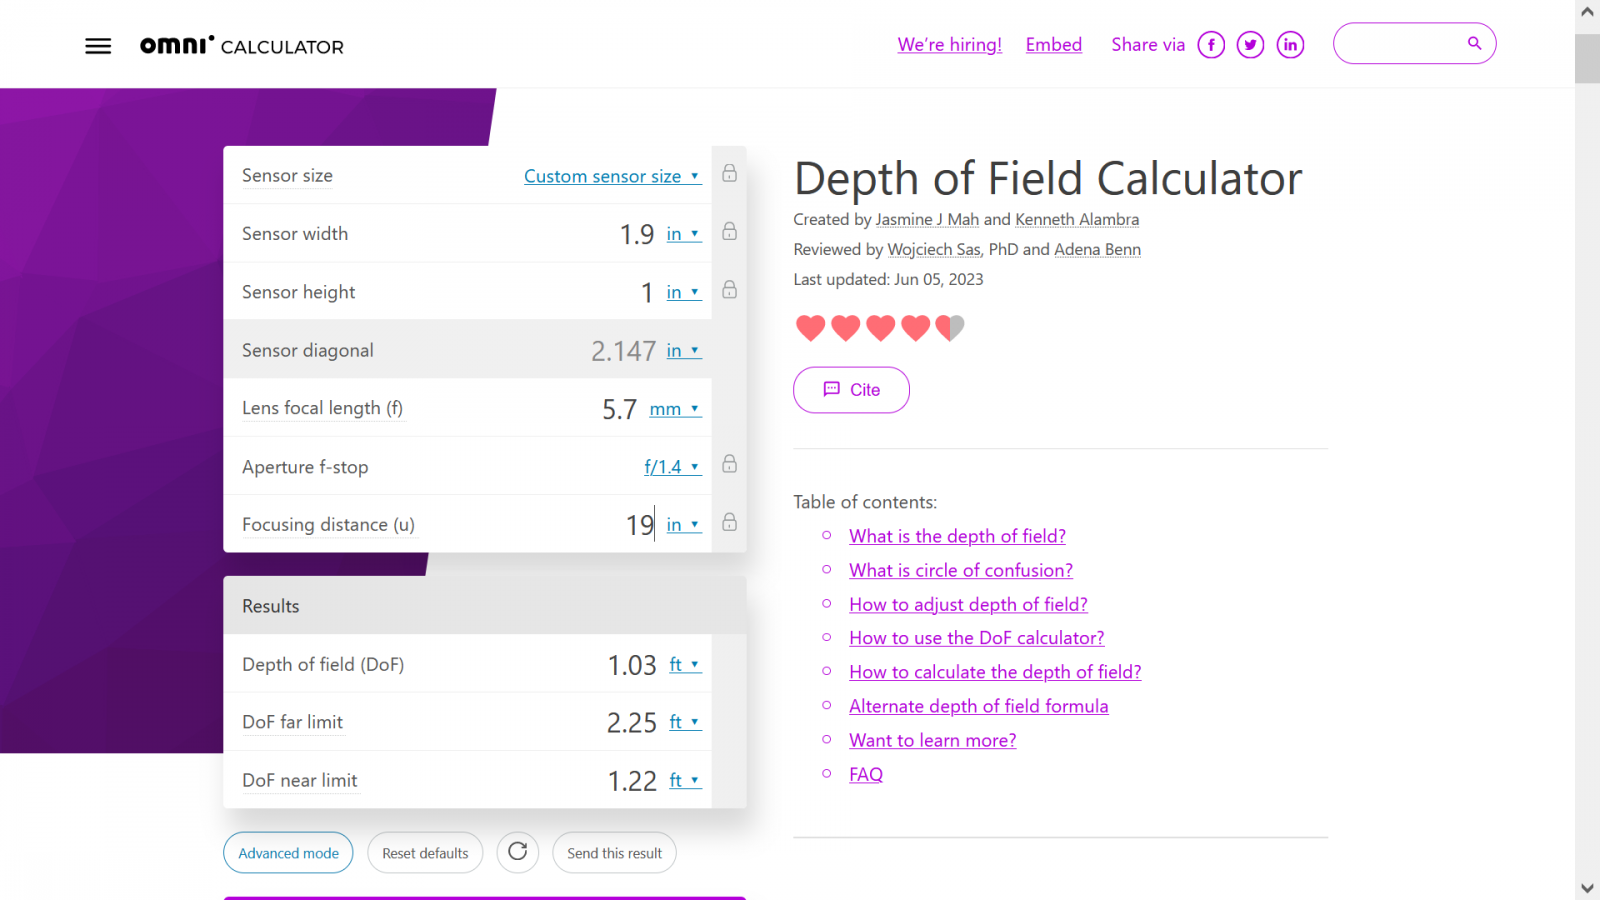Toggle the lock beside Focusing distance

point(730,522)
